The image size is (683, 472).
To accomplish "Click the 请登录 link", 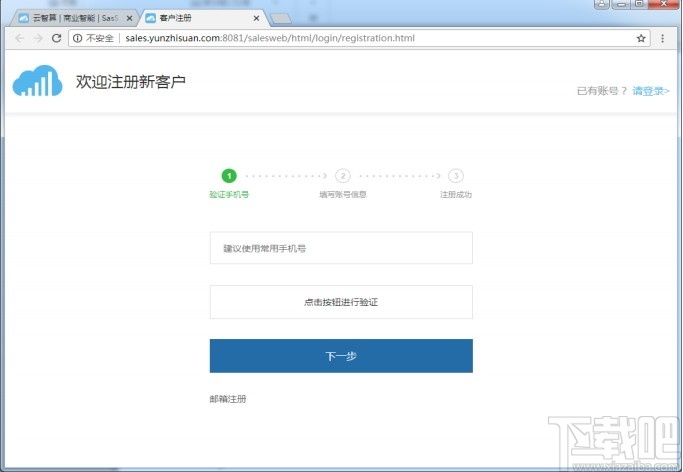I will pos(651,91).
